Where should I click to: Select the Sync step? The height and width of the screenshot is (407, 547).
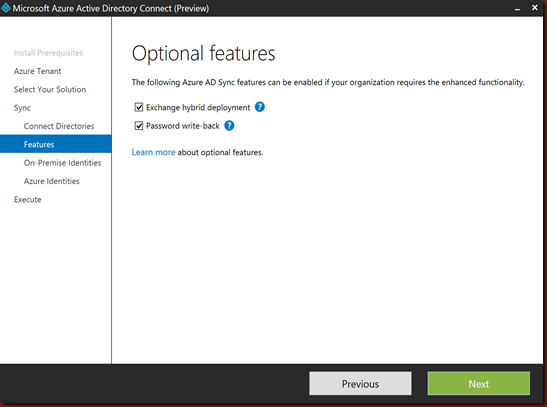click(22, 108)
